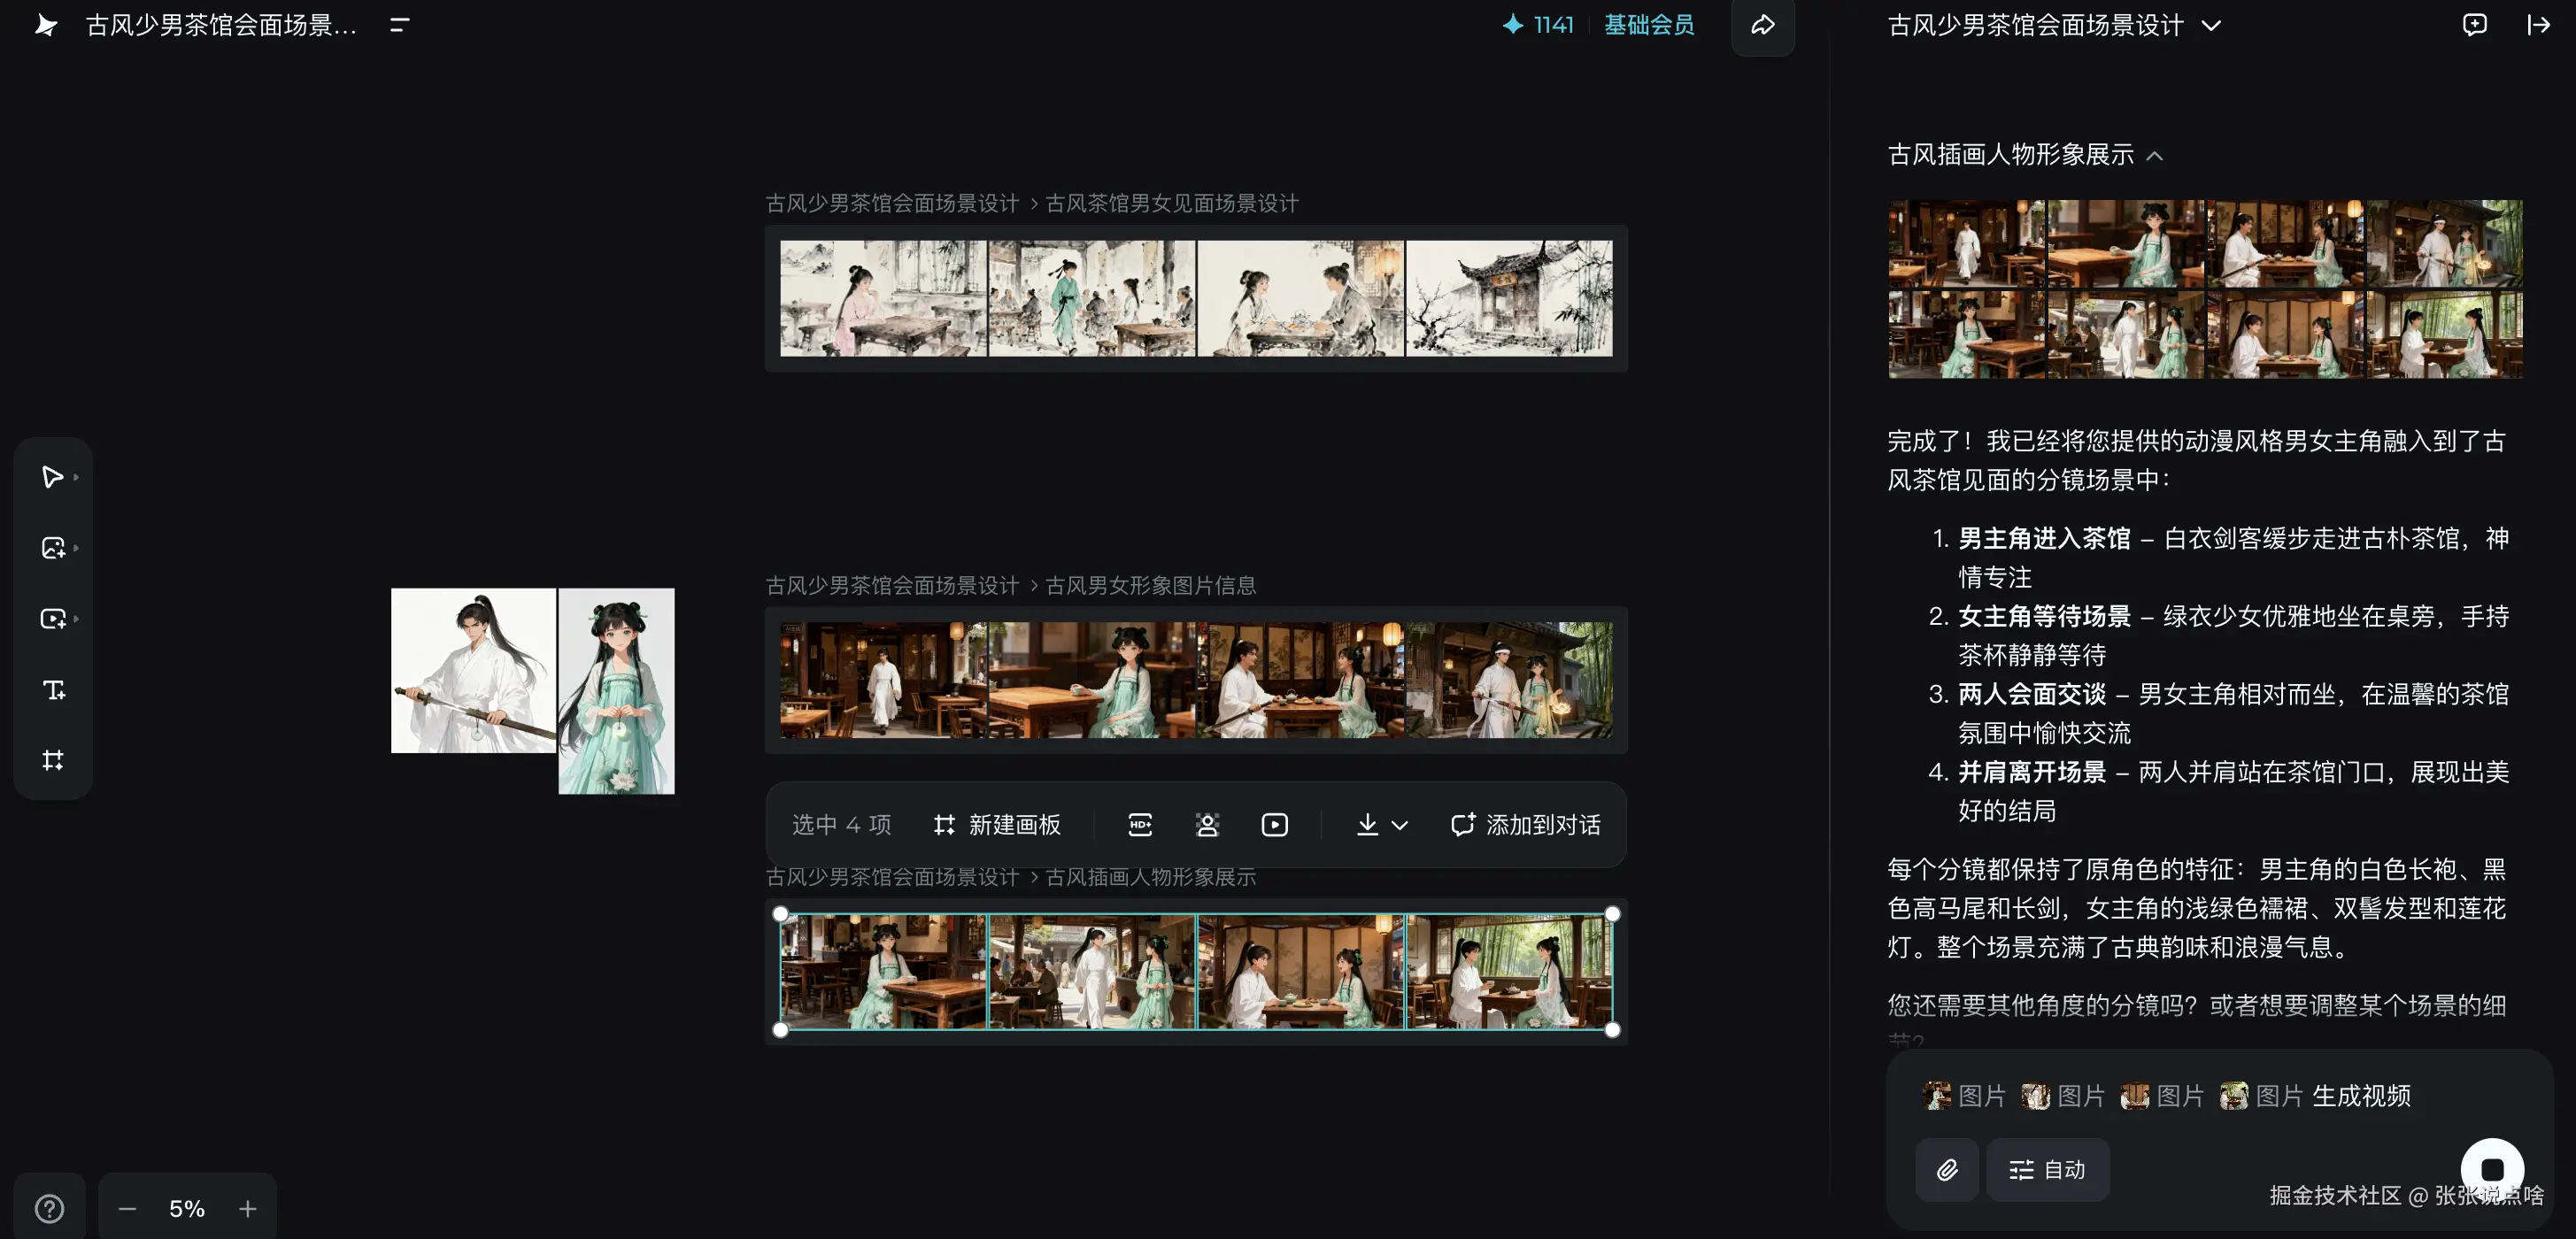Image resolution: width=2576 pixels, height=1239 pixels.
Task: Expand the download options dropdown
Action: tap(1399, 826)
